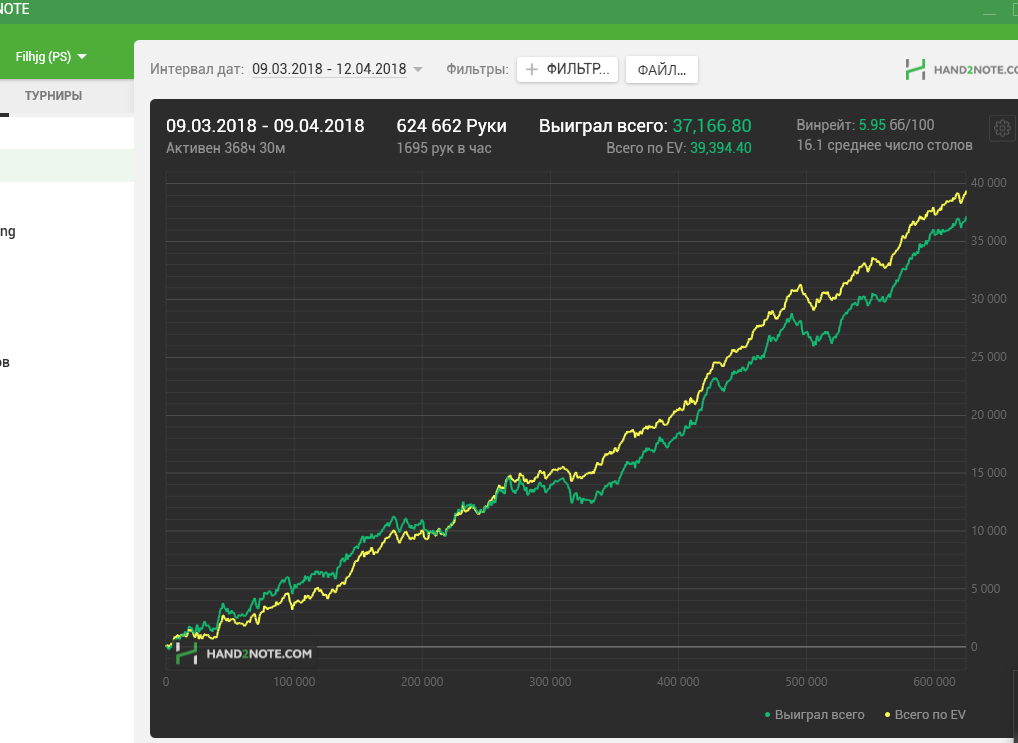Open the Filhjg (PS) player dropdown
Viewport: 1018px width, 743px height.
pyautogui.click(x=51, y=57)
